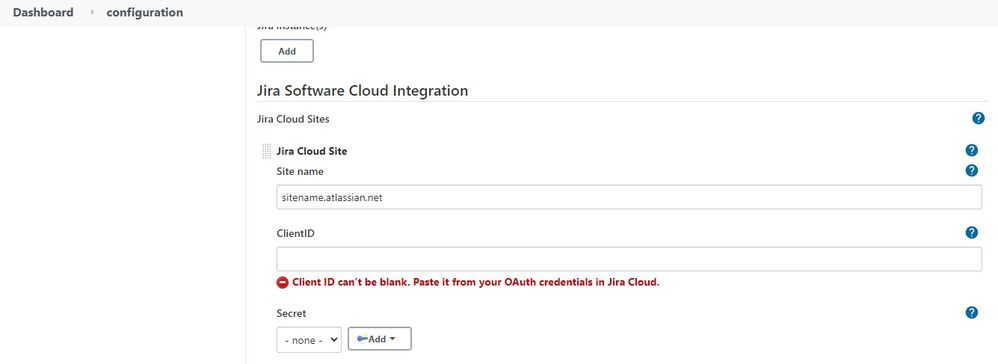
Task: Click the Jira Cloud Site header label
Action: click(x=312, y=151)
